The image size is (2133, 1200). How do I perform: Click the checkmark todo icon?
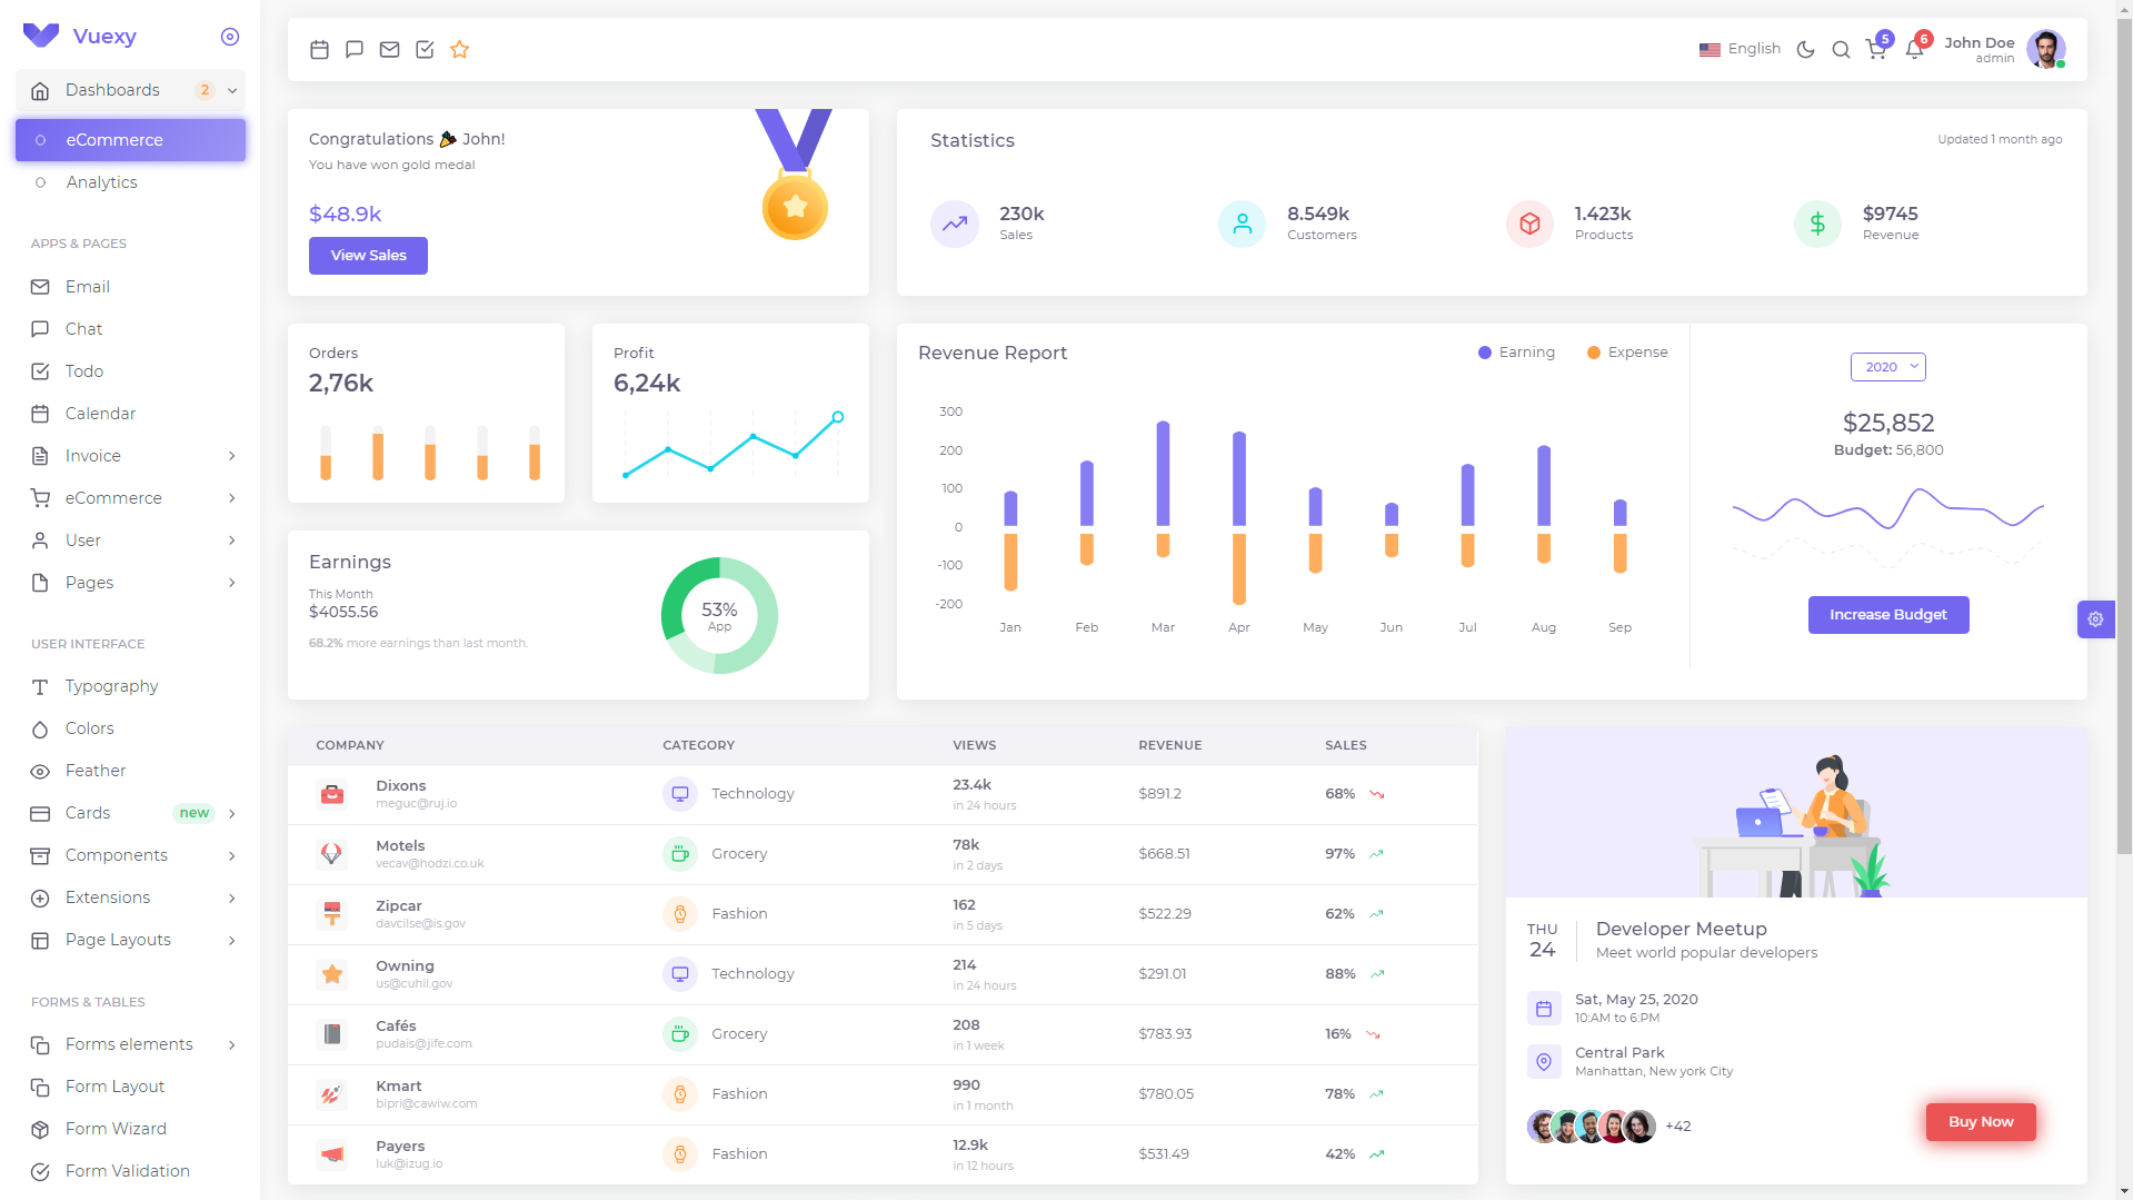pyautogui.click(x=425, y=50)
